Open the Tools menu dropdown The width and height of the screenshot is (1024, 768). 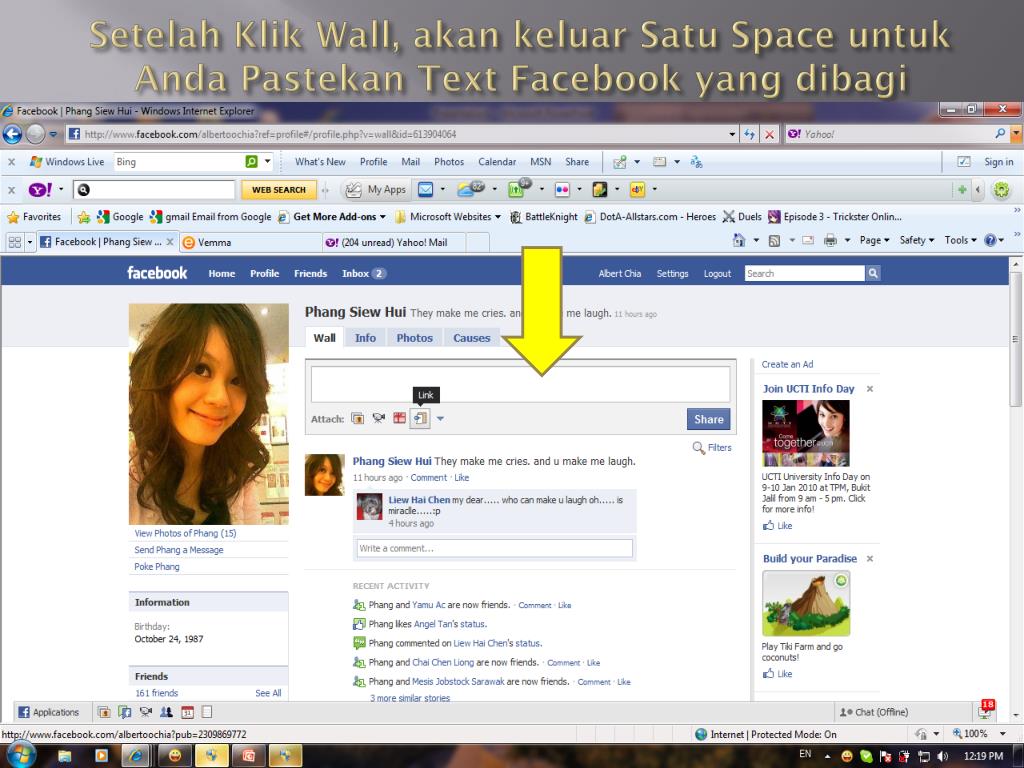[x=961, y=240]
